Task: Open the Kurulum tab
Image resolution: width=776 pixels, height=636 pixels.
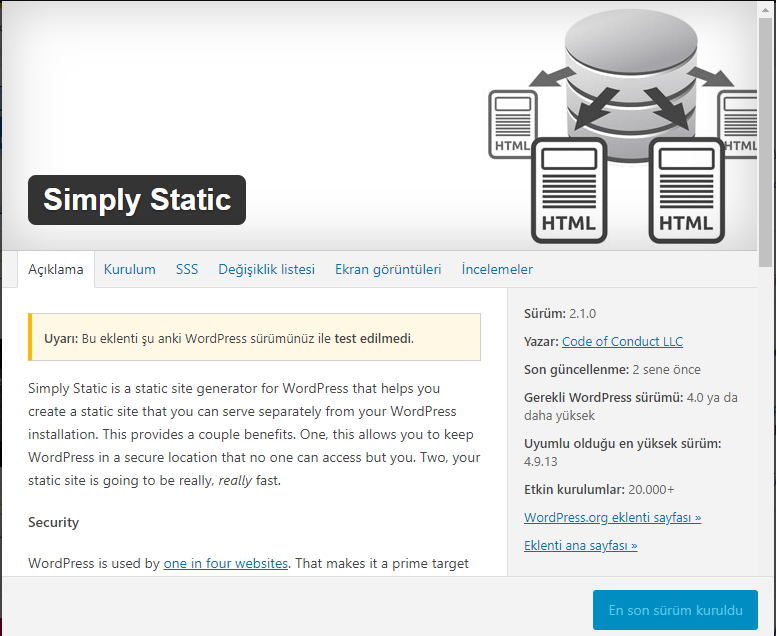Action: [x=130, y=269]
